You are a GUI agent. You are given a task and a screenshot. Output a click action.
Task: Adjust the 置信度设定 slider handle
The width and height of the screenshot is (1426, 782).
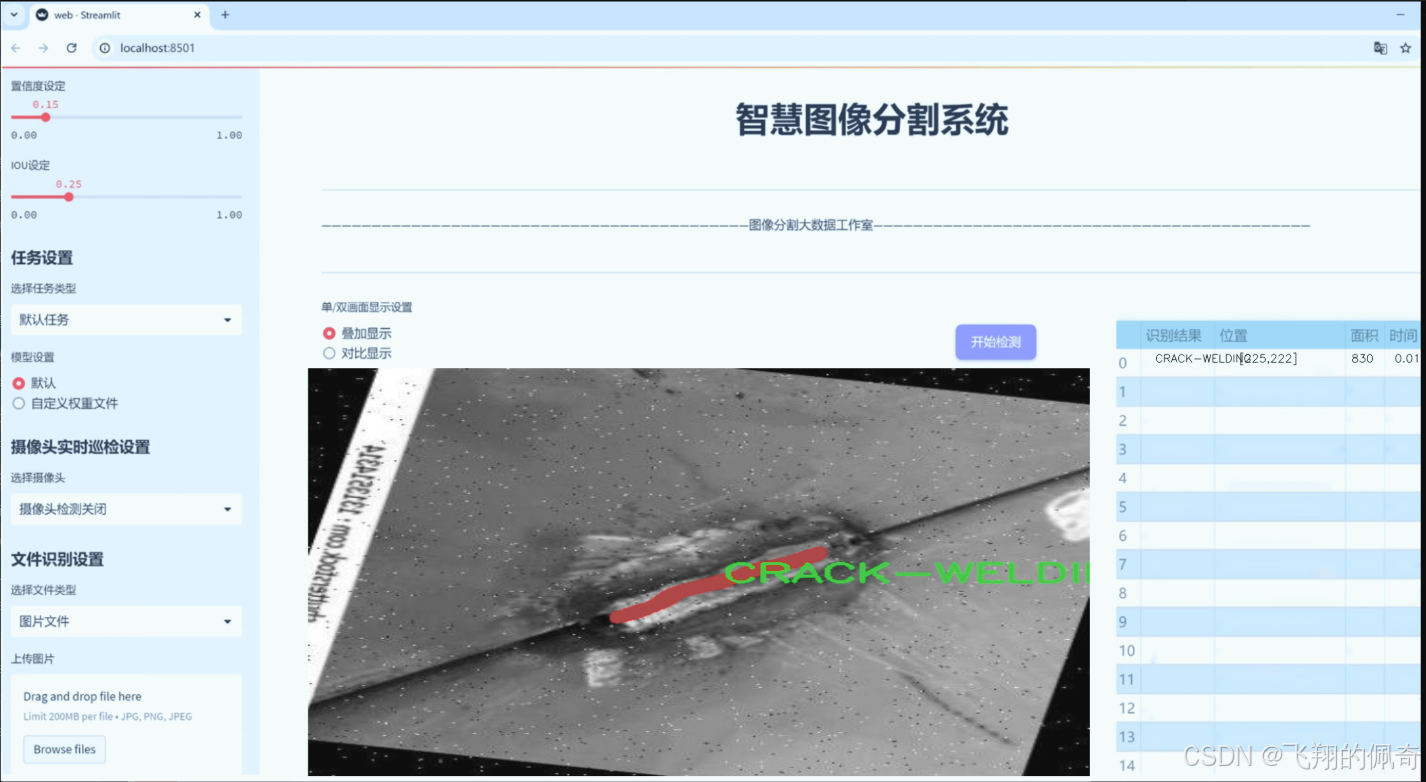[x=45, y=117]
